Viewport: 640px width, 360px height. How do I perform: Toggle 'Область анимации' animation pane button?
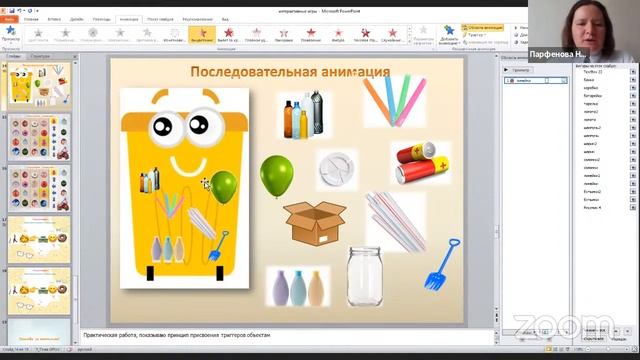point(483,28)
